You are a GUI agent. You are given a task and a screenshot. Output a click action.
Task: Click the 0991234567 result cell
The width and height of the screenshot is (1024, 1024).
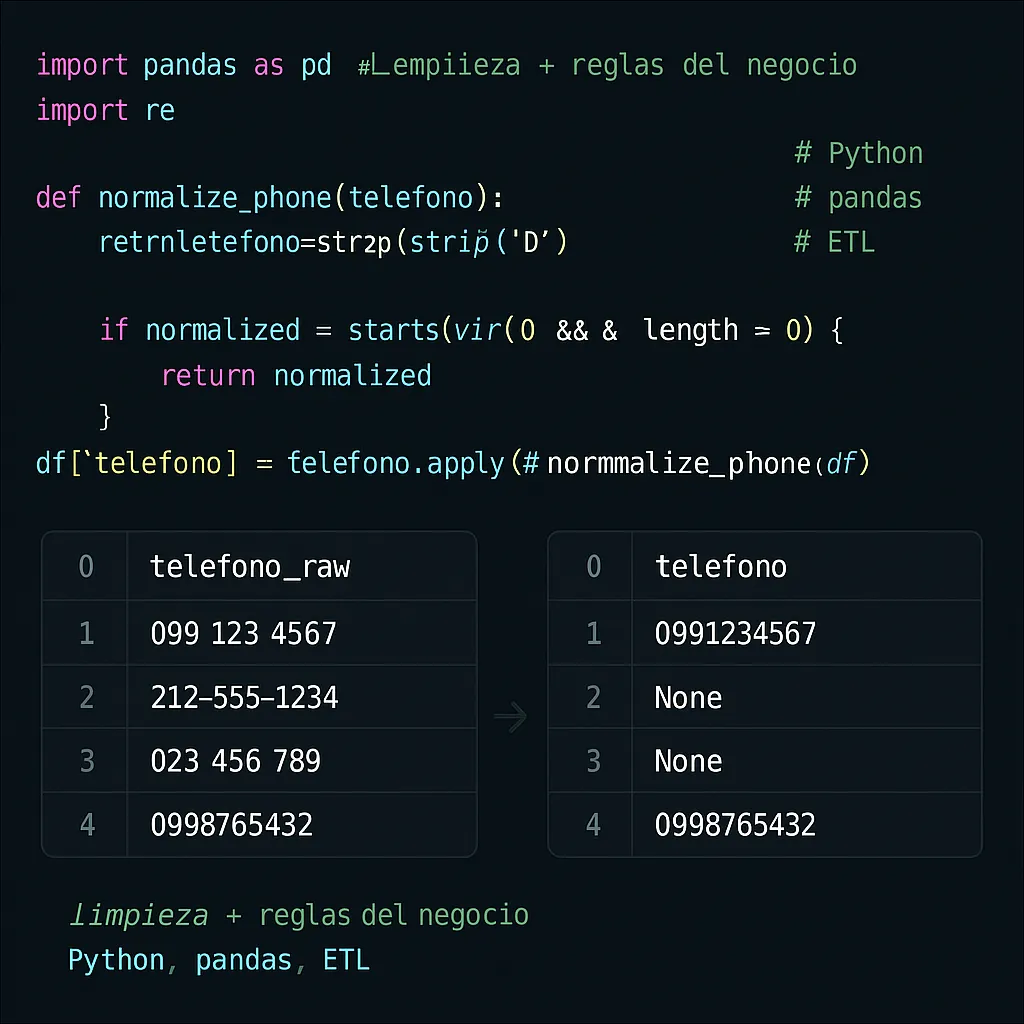click(735, 633)
